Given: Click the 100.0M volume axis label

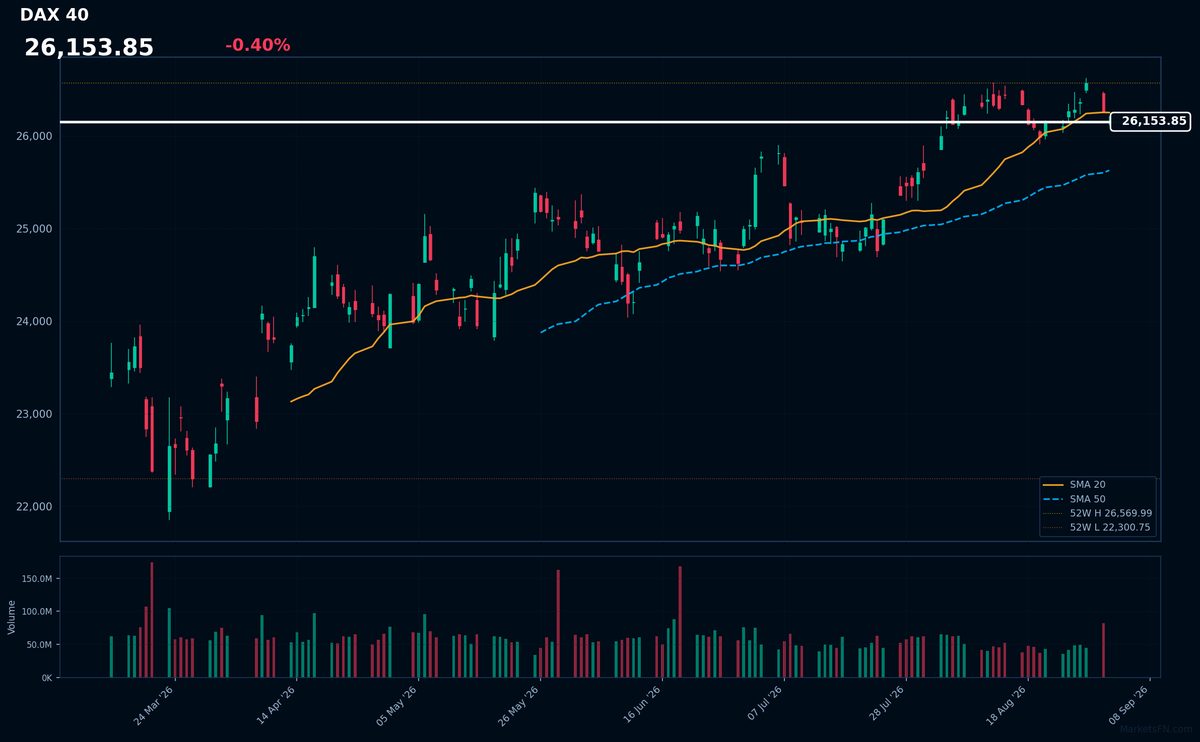Looking at the screenshot, I should tap(37, 612).
